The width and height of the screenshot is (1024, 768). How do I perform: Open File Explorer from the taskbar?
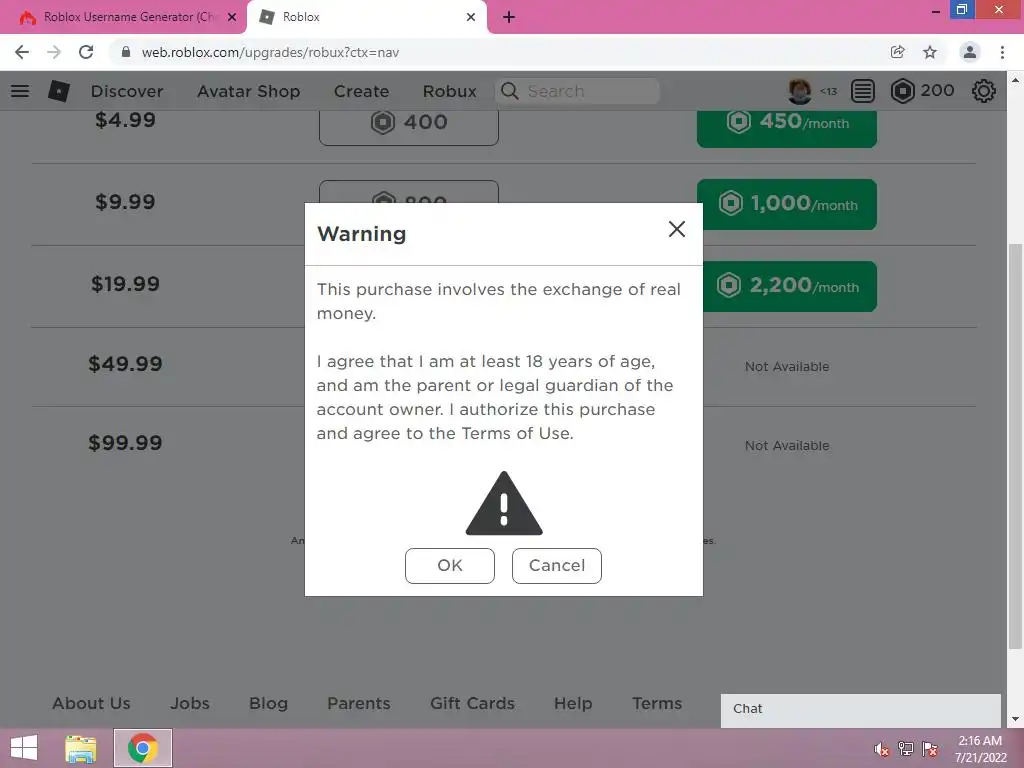81,748
